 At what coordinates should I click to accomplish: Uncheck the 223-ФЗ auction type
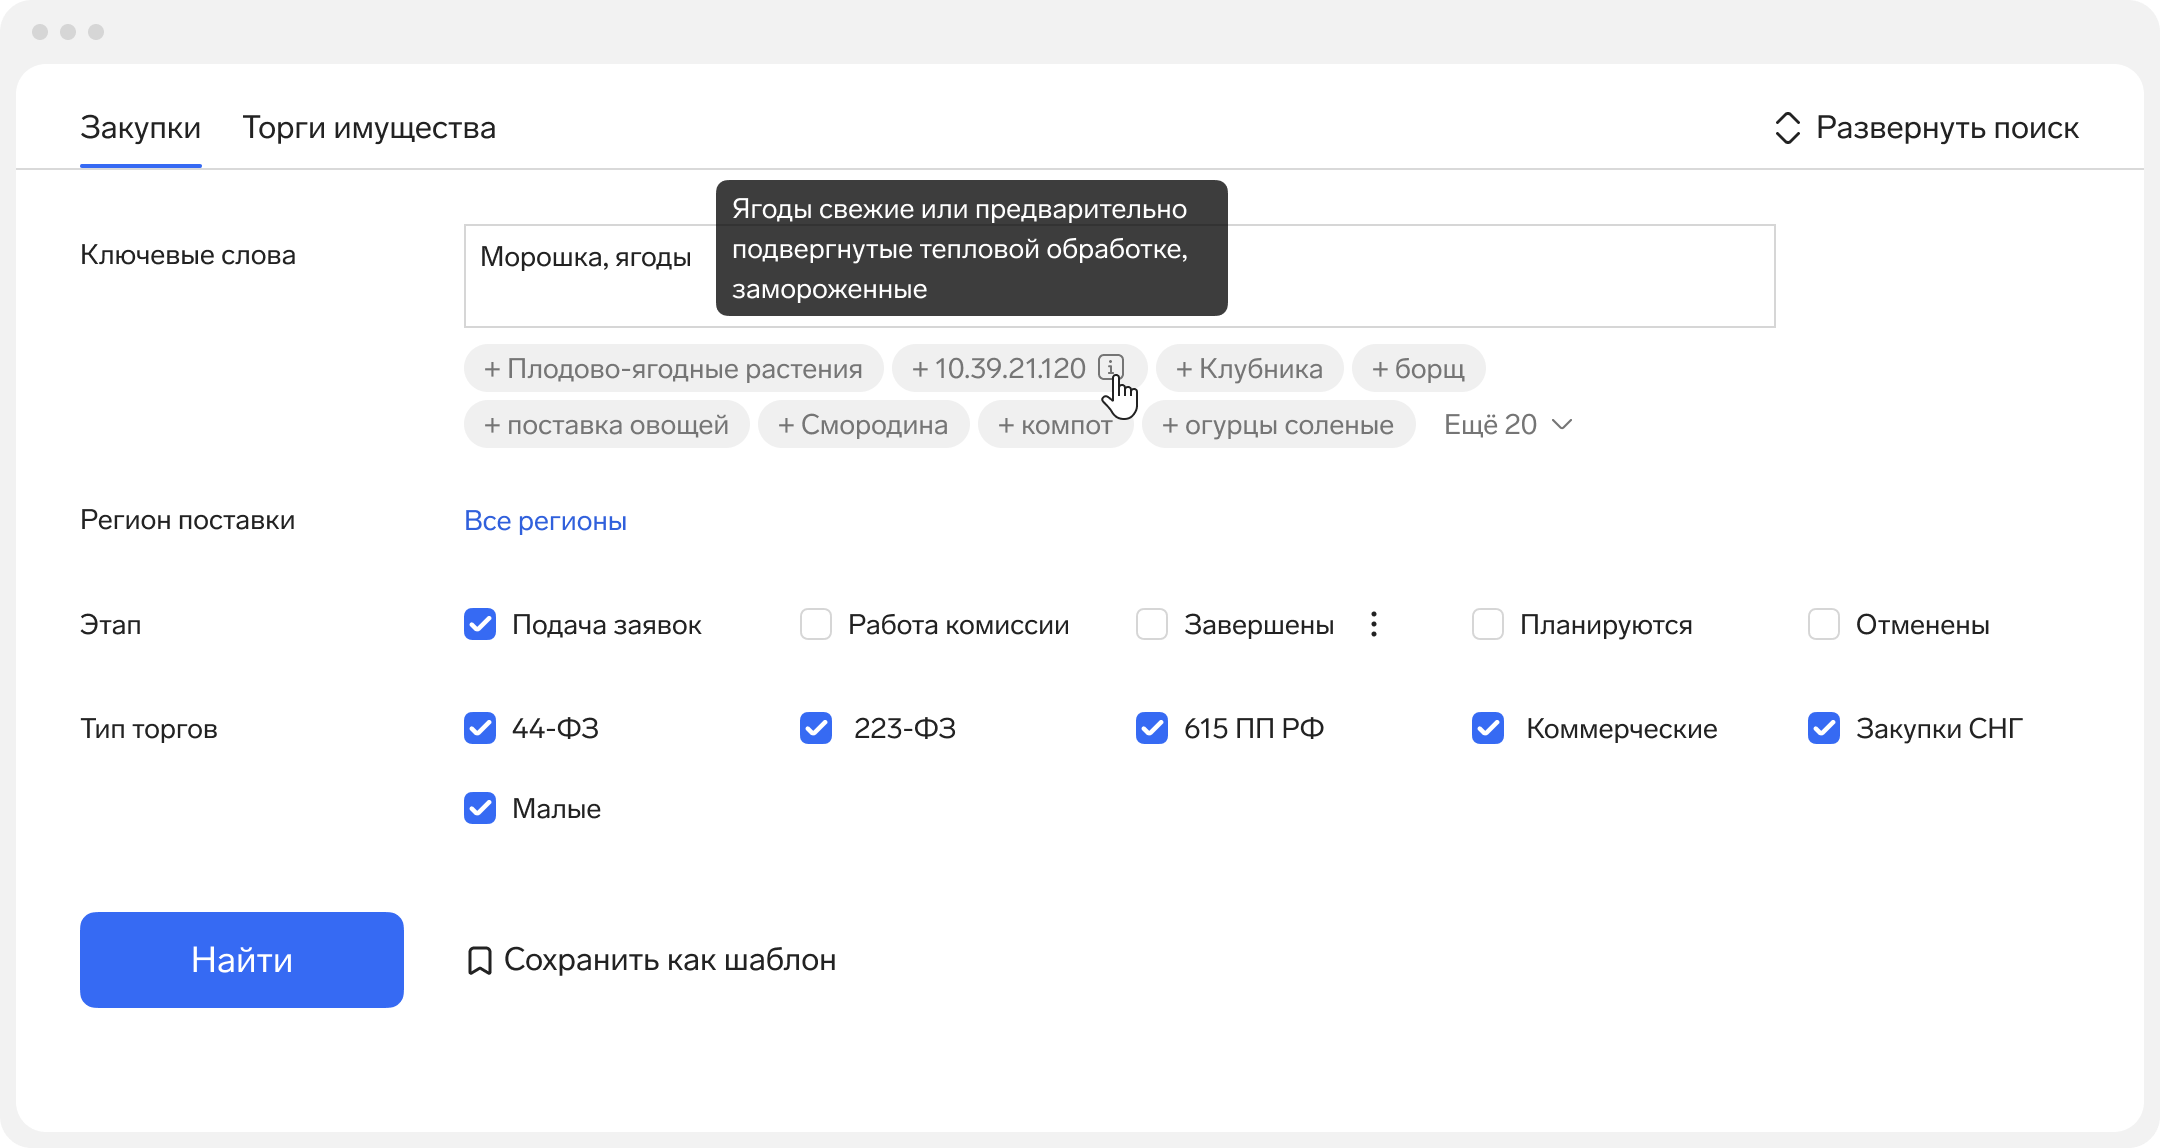point(816,728)
